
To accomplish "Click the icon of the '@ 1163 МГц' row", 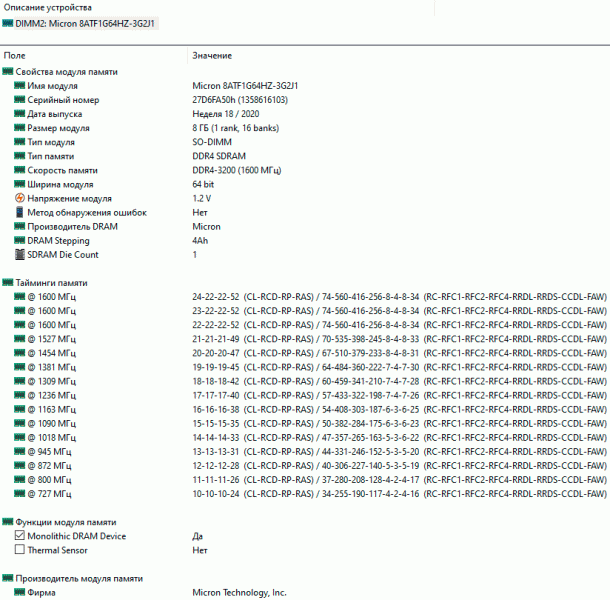I will point(19,409).
